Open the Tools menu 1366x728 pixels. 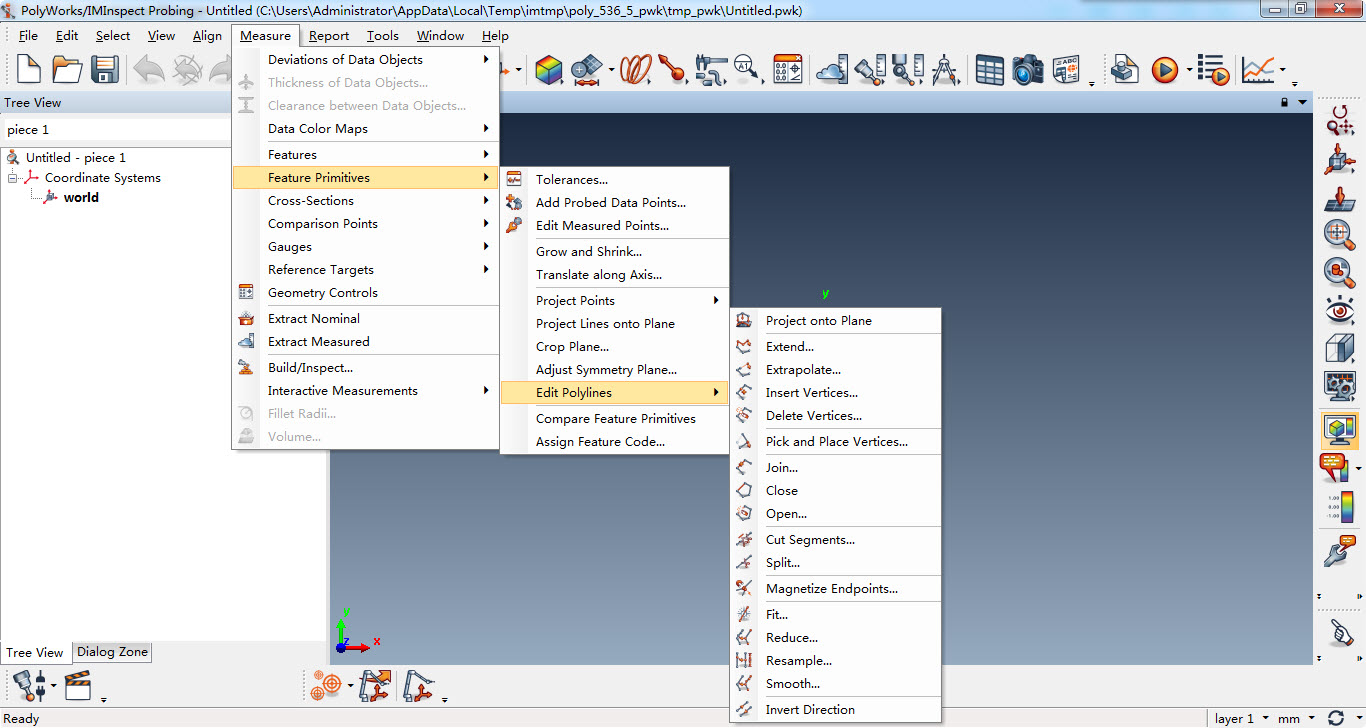[x=382, y=35]
